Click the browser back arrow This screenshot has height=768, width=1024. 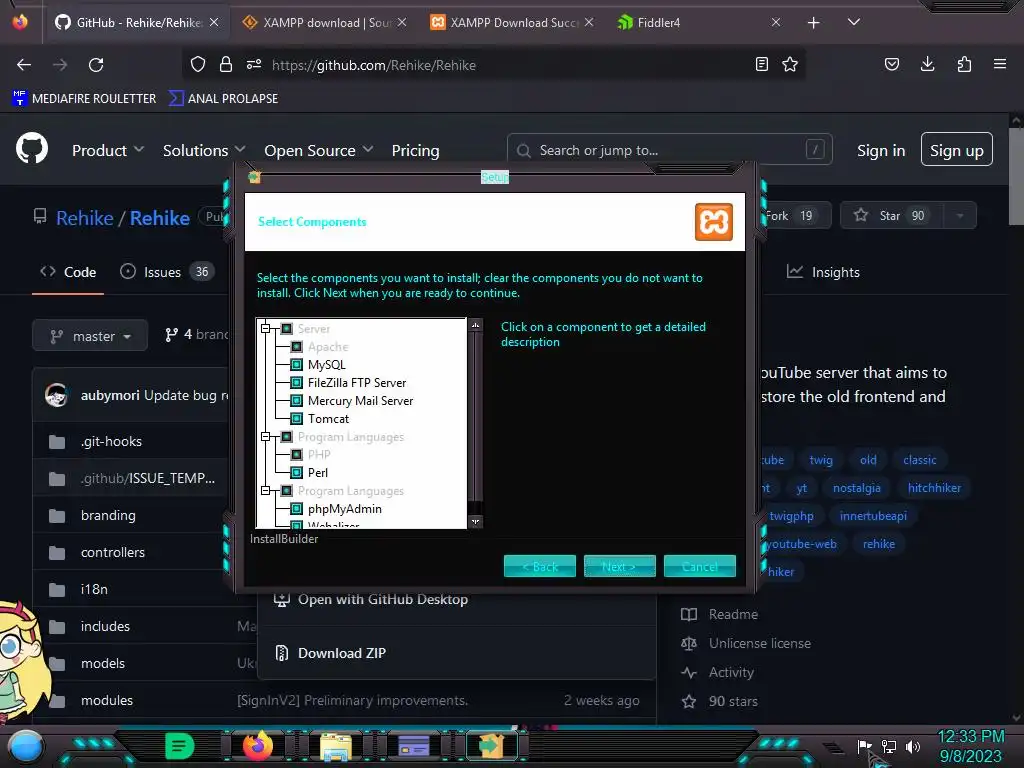pos(24,65)
